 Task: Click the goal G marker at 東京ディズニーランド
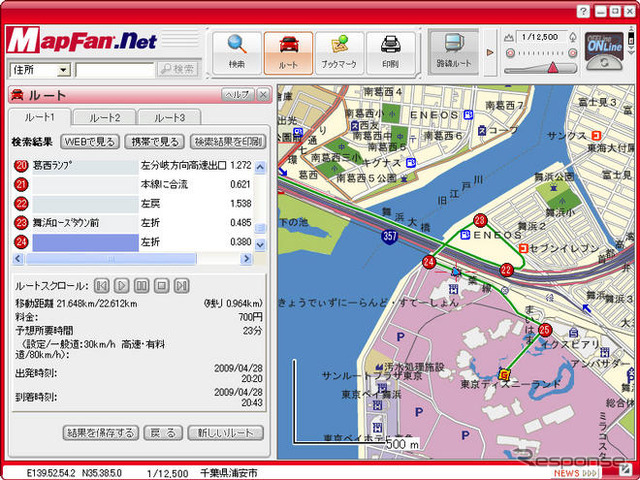tap(505, 373)
